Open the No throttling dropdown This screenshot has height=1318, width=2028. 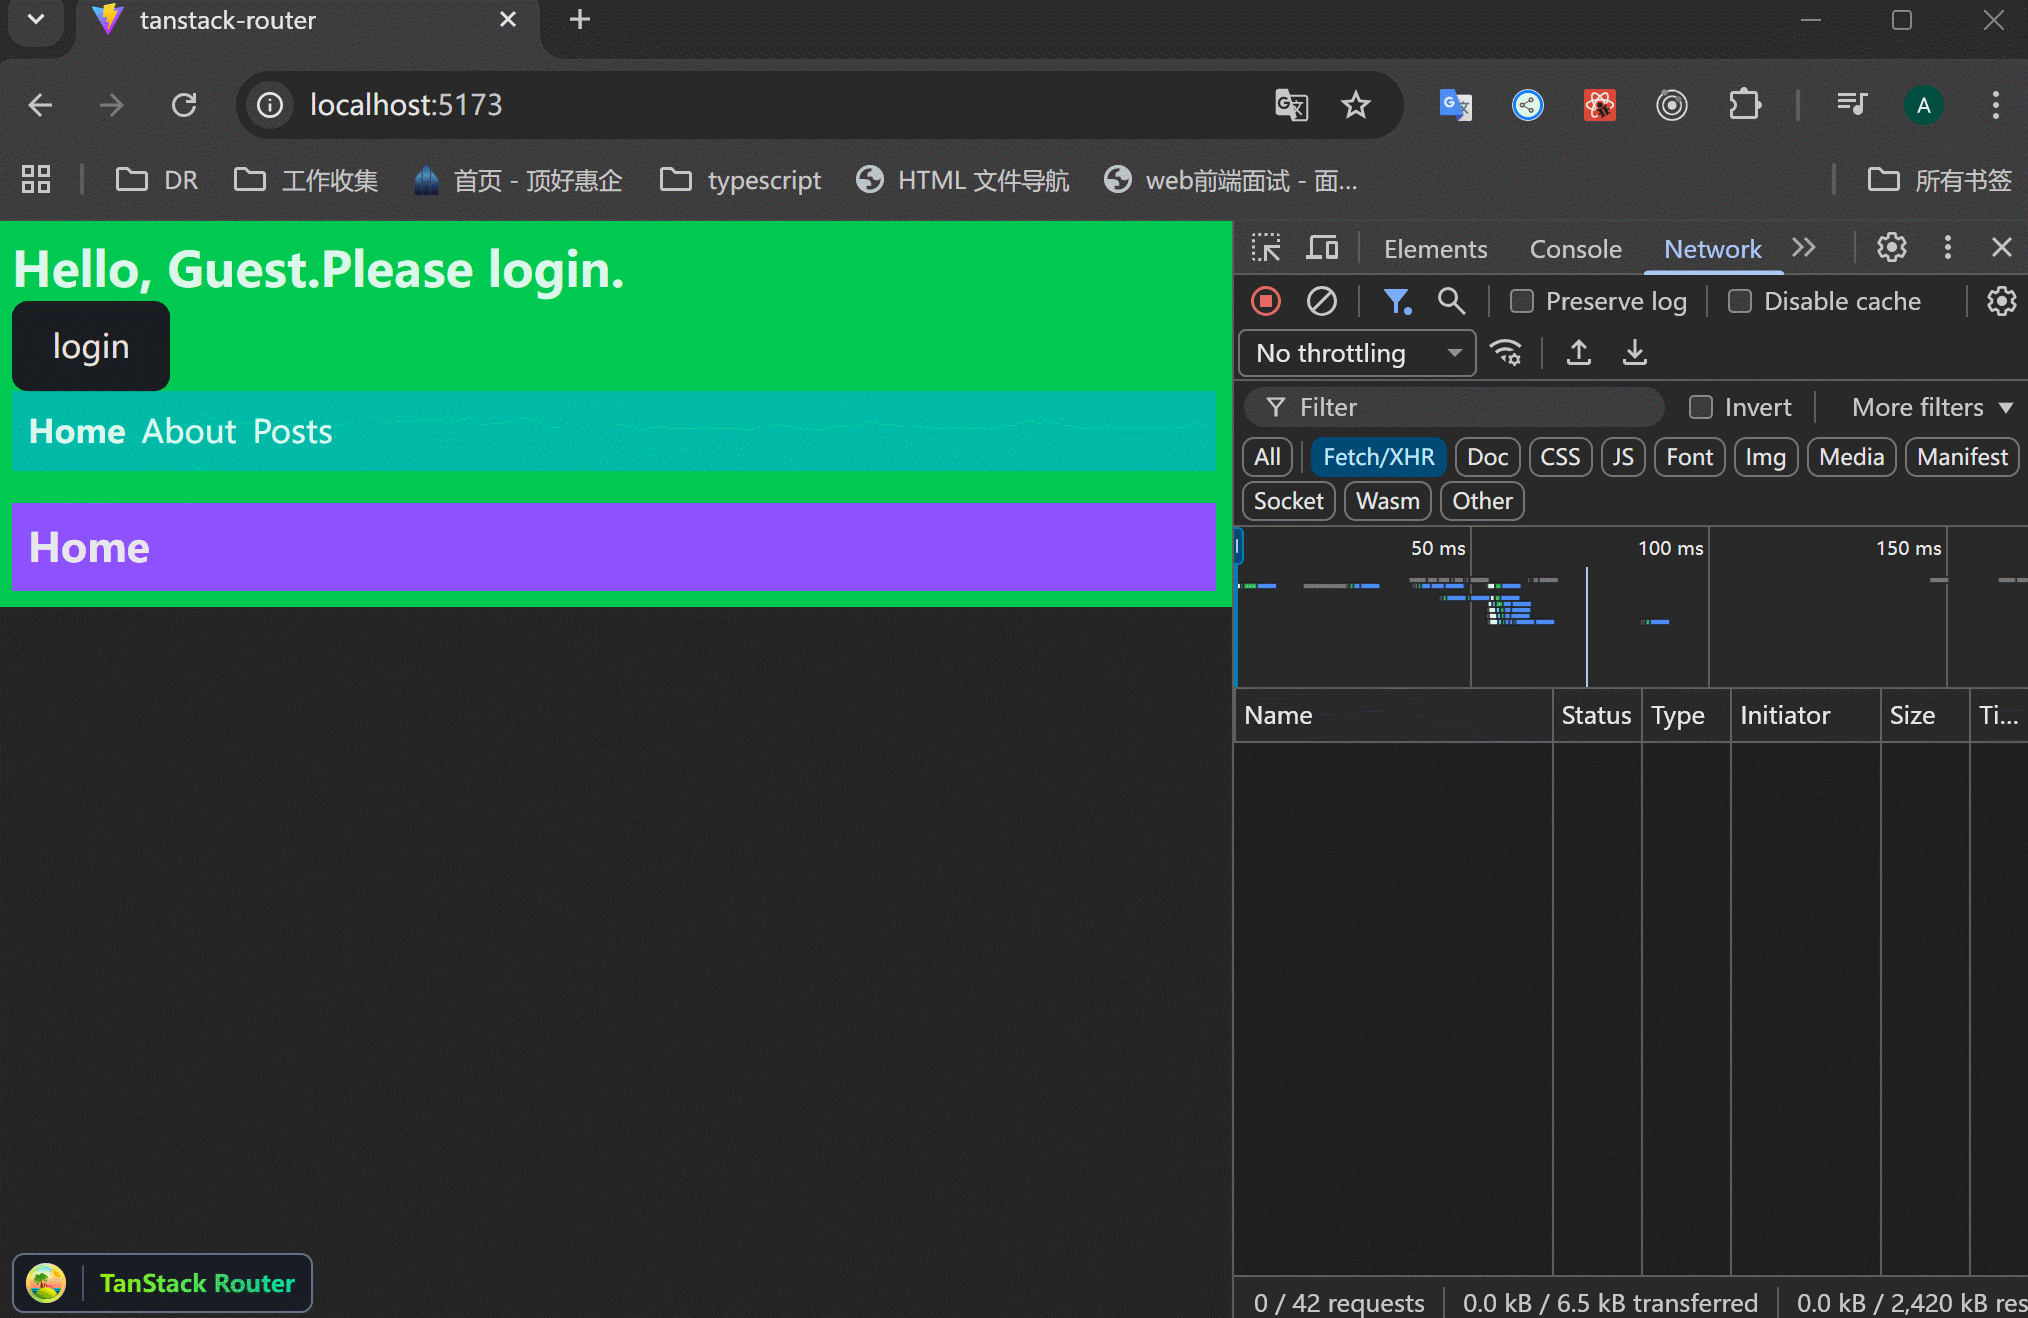[1357, 353]
